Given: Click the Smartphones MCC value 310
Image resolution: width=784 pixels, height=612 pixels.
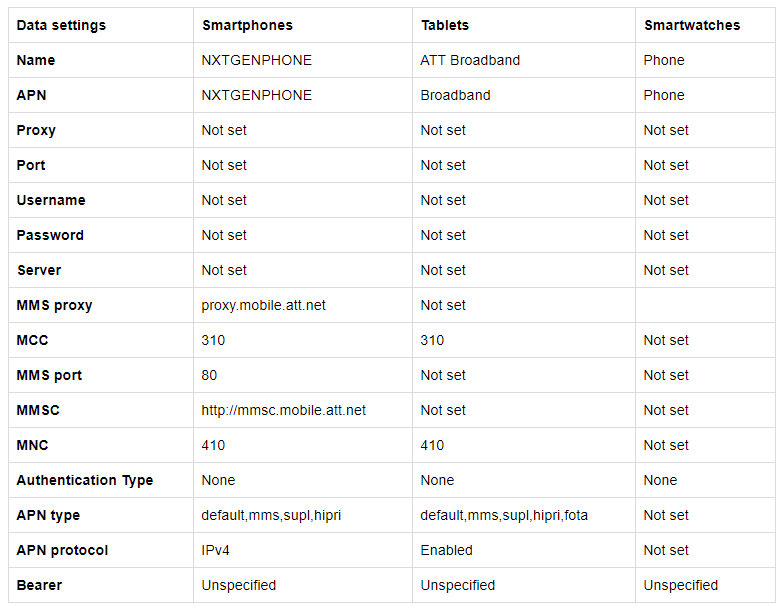Looking at the screenshot, I should pyautogui.click(x=213, y=340).
